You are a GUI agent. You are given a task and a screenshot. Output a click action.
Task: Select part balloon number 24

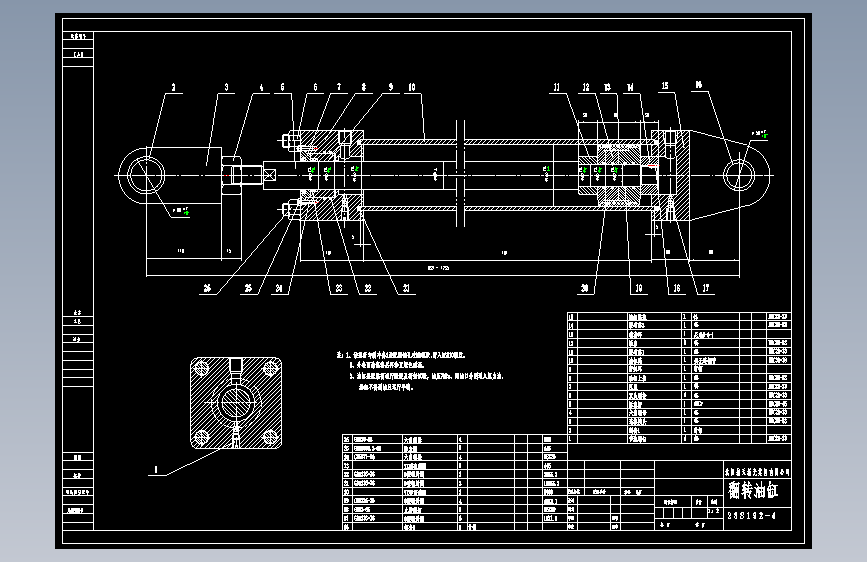point(279,288)
